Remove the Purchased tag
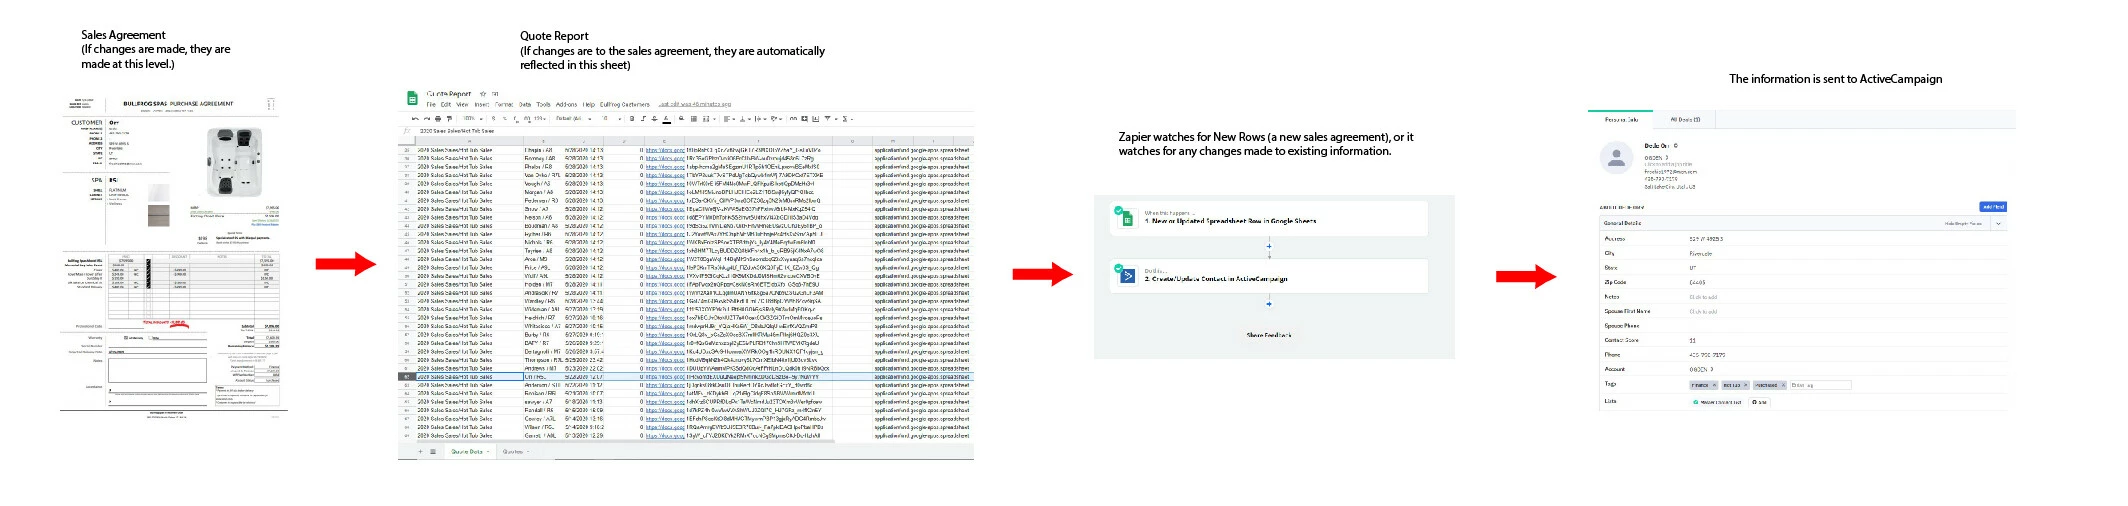 coord(1783,385)
